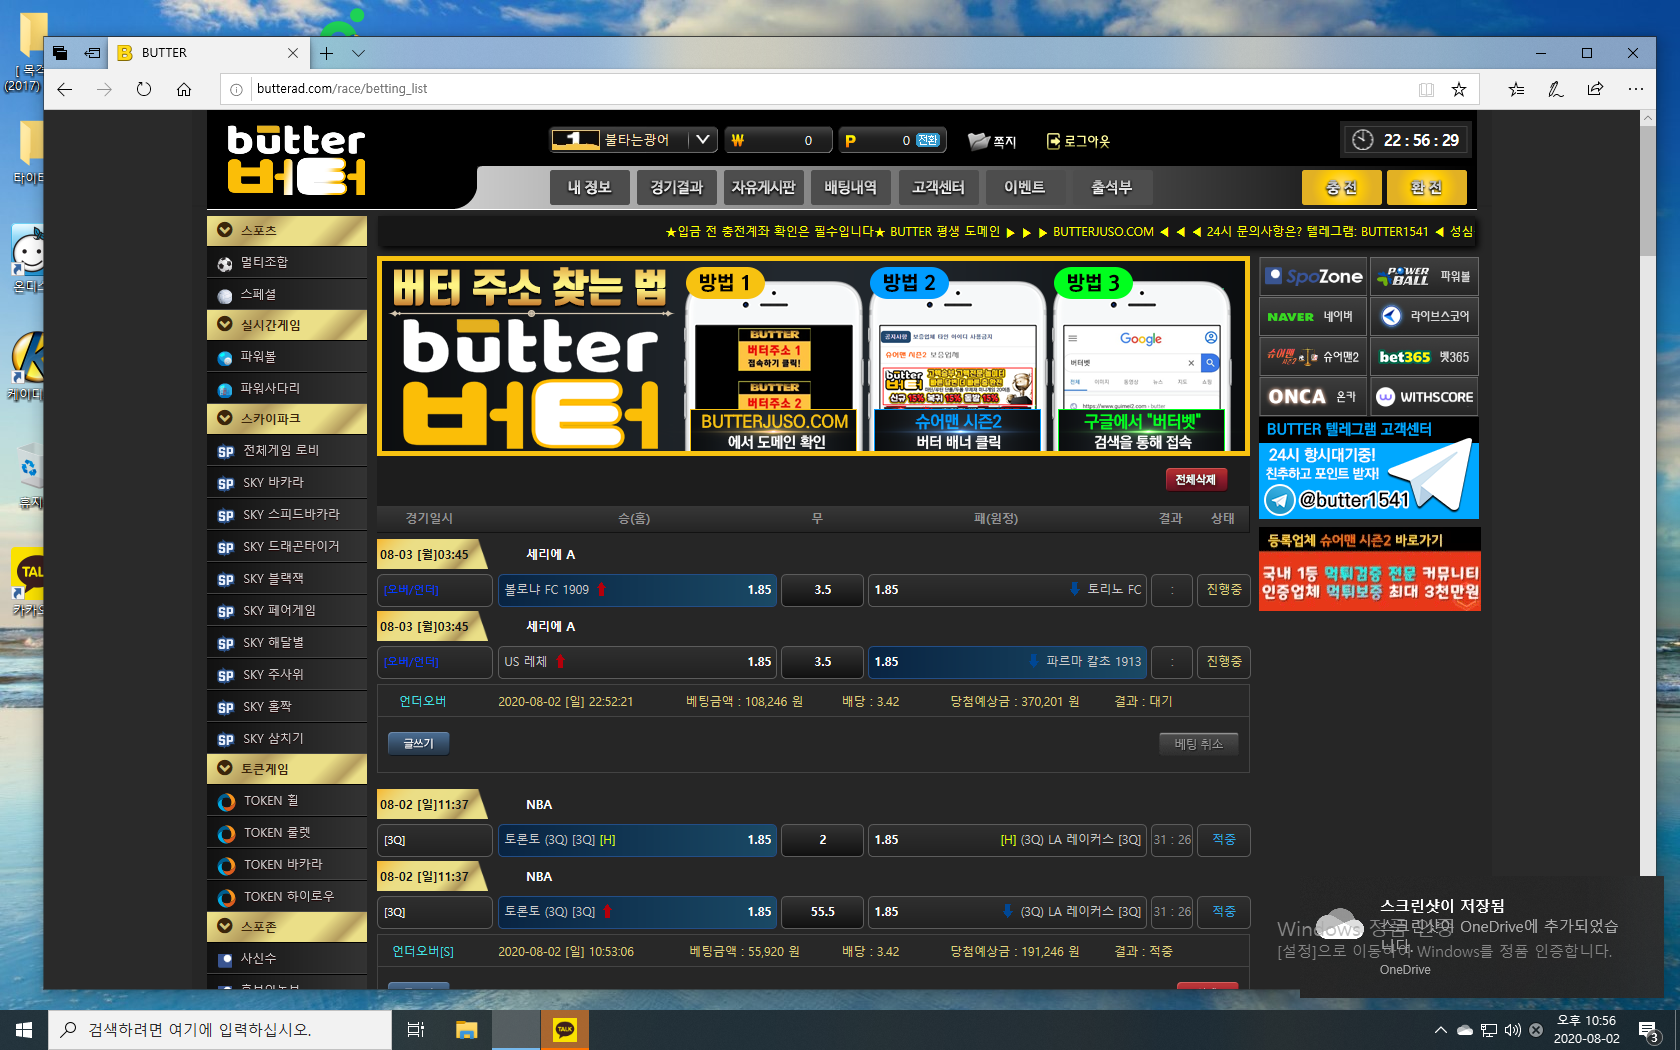1680x1050 pixels.
Task: Click the point 전환 button
Action: click(928, 141)
